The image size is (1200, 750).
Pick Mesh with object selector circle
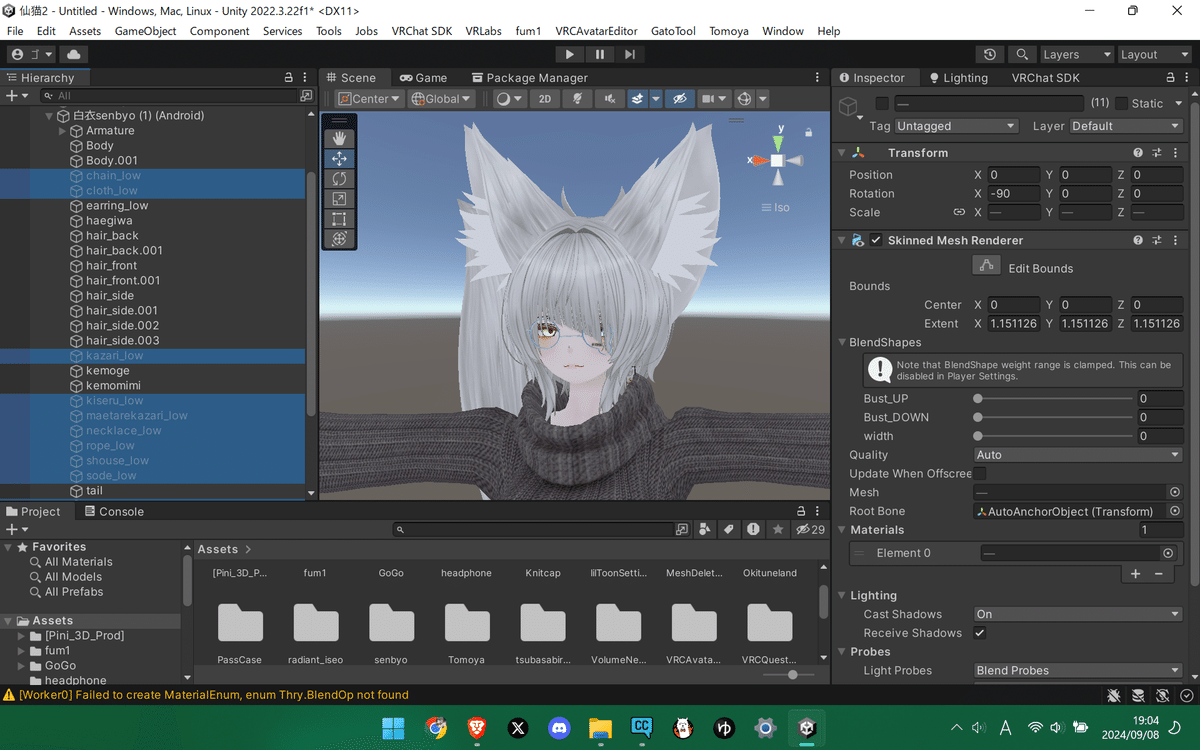click(x=1175, y=492)
